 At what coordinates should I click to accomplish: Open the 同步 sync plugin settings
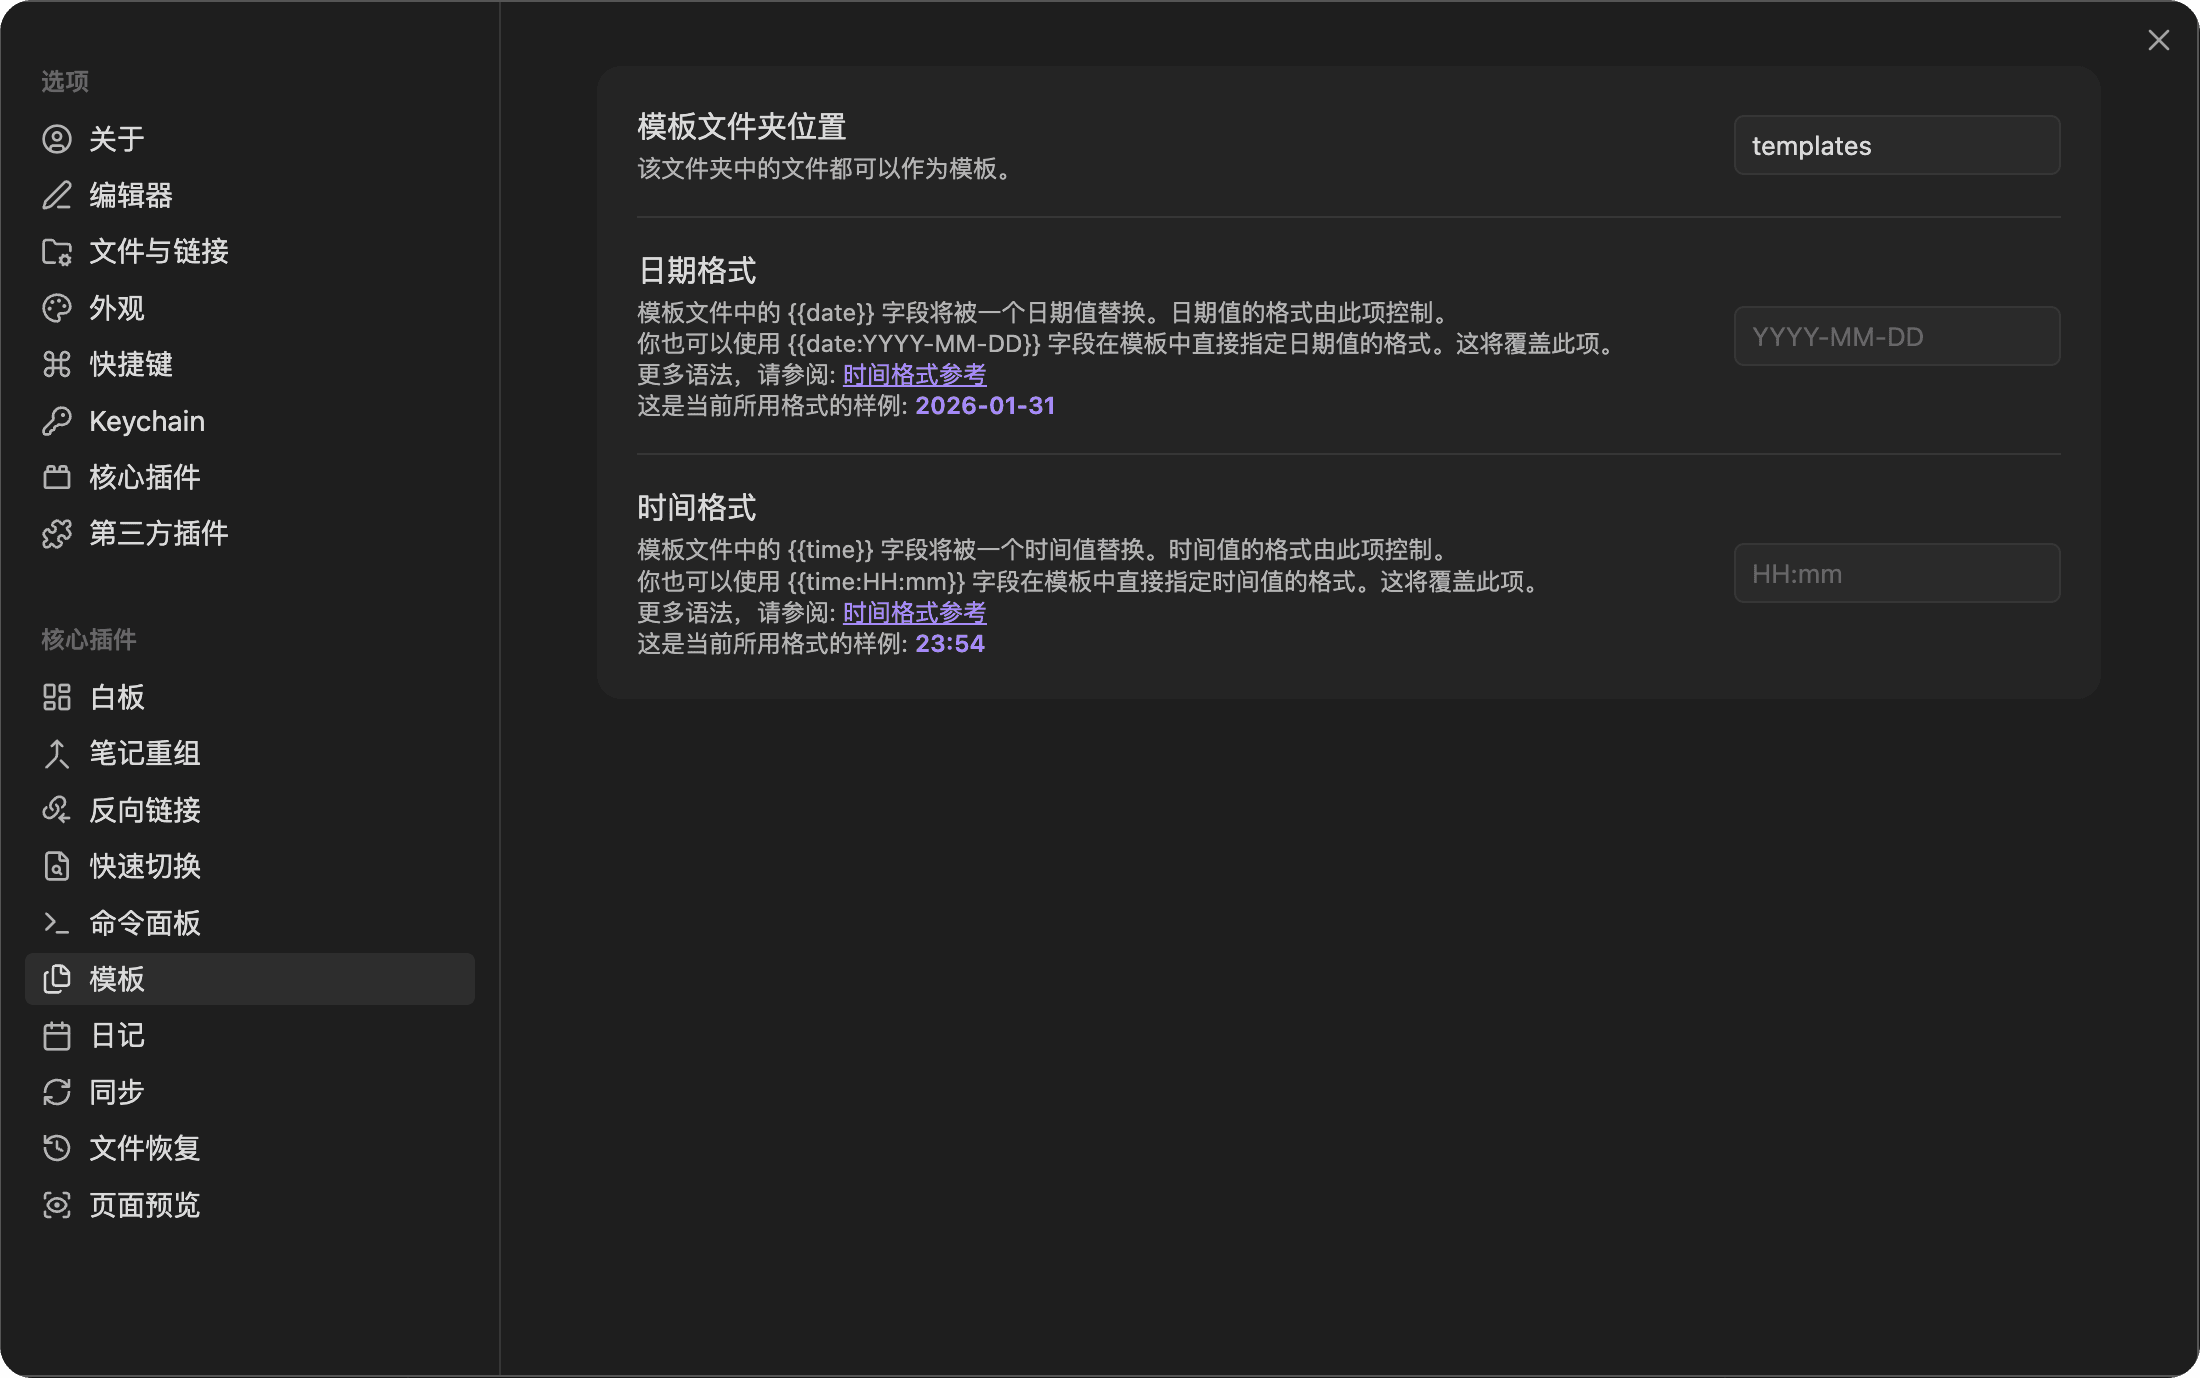point(115,1092)
